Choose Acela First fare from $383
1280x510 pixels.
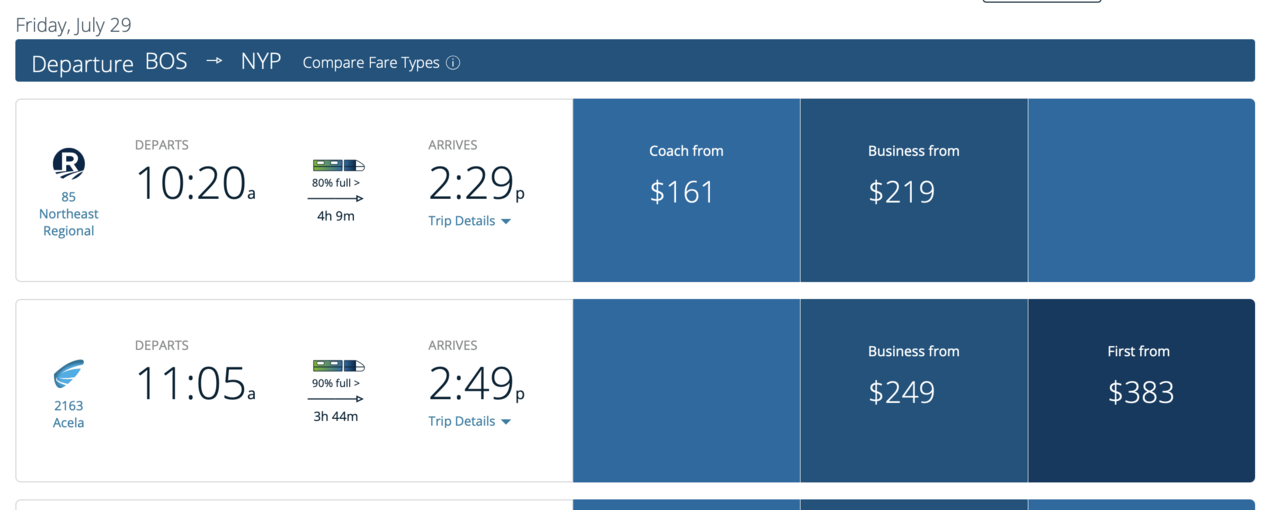[1140, 390]
